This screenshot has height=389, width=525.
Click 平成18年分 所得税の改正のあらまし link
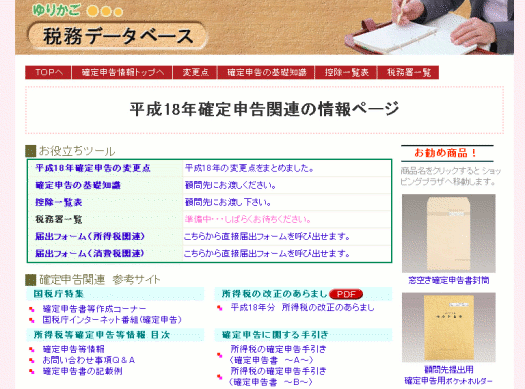point(302,307)
